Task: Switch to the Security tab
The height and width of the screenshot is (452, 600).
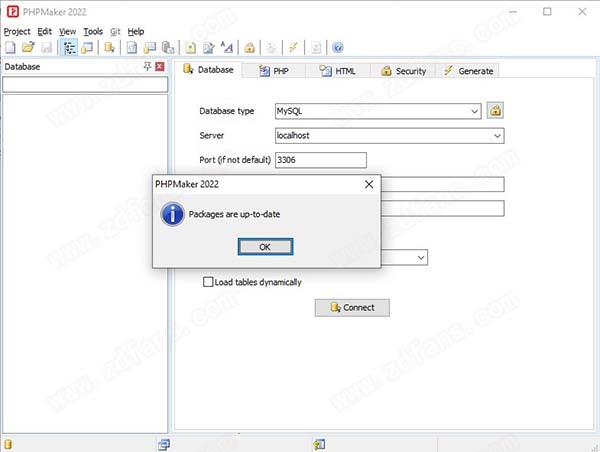Action: pos(403,71)
